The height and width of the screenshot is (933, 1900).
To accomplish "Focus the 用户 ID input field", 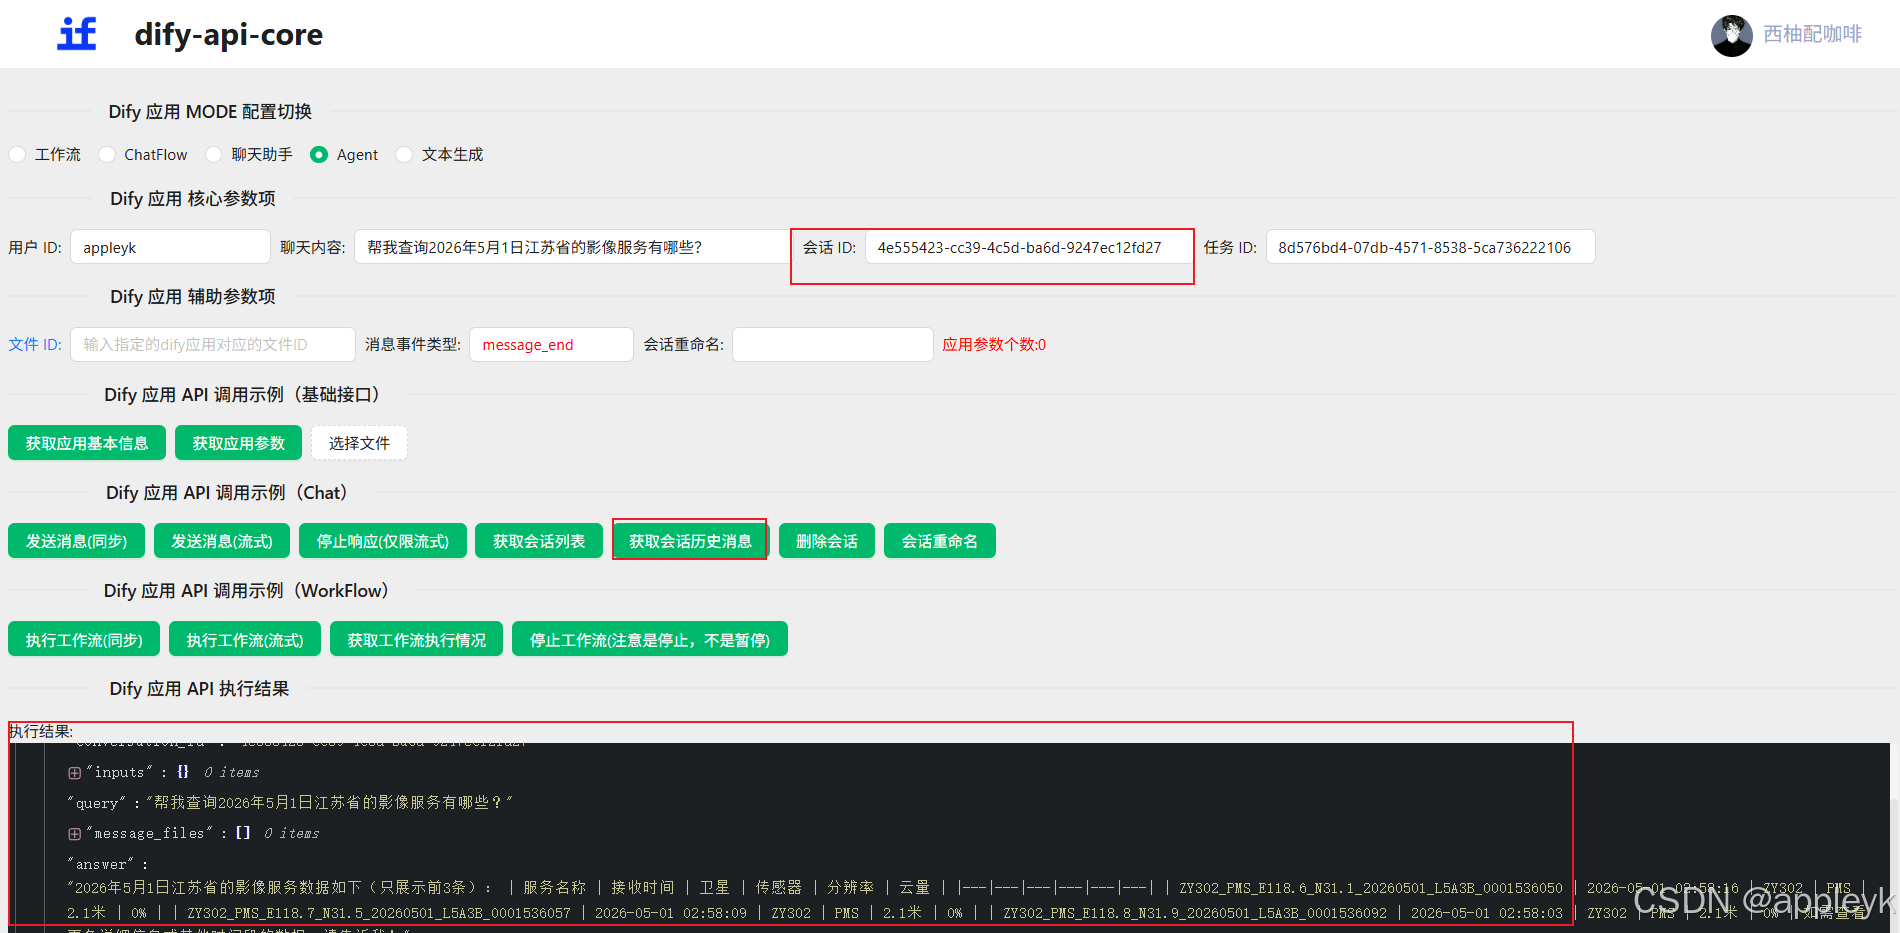I will (170, 247).
